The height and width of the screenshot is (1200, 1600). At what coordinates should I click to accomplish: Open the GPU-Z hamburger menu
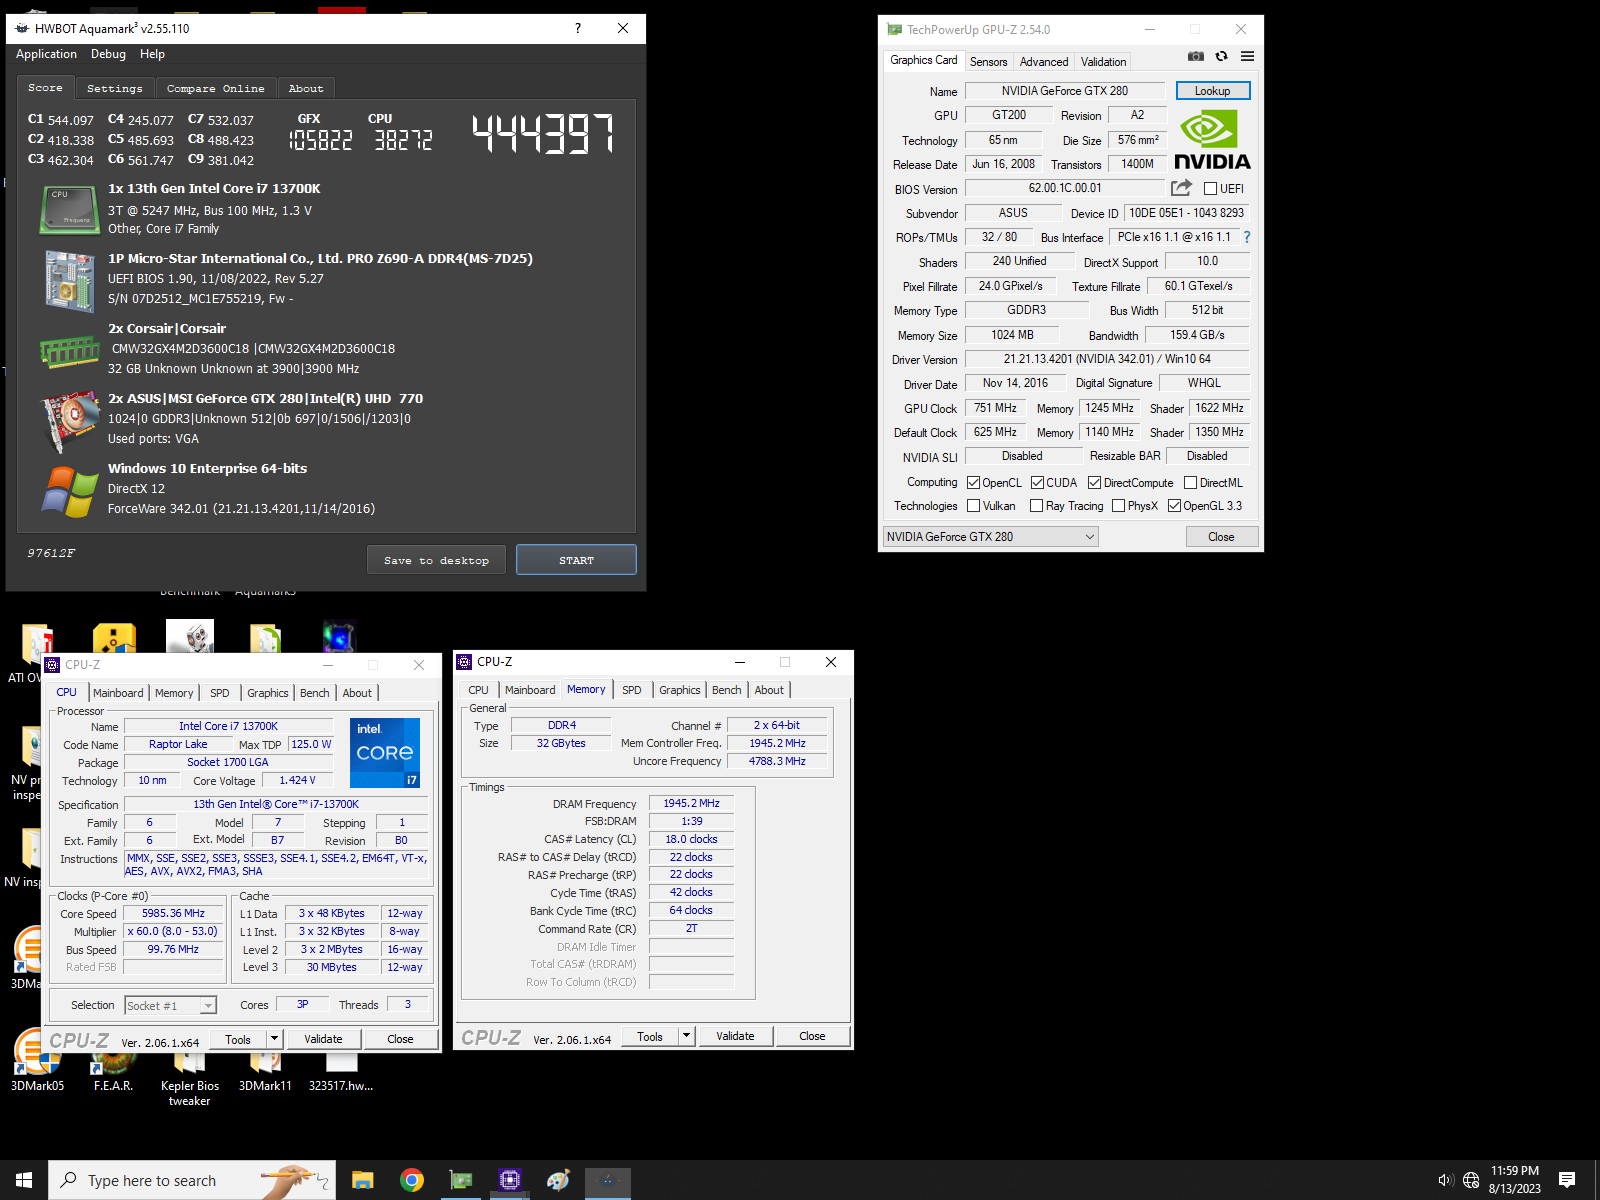pos(1247,56)
